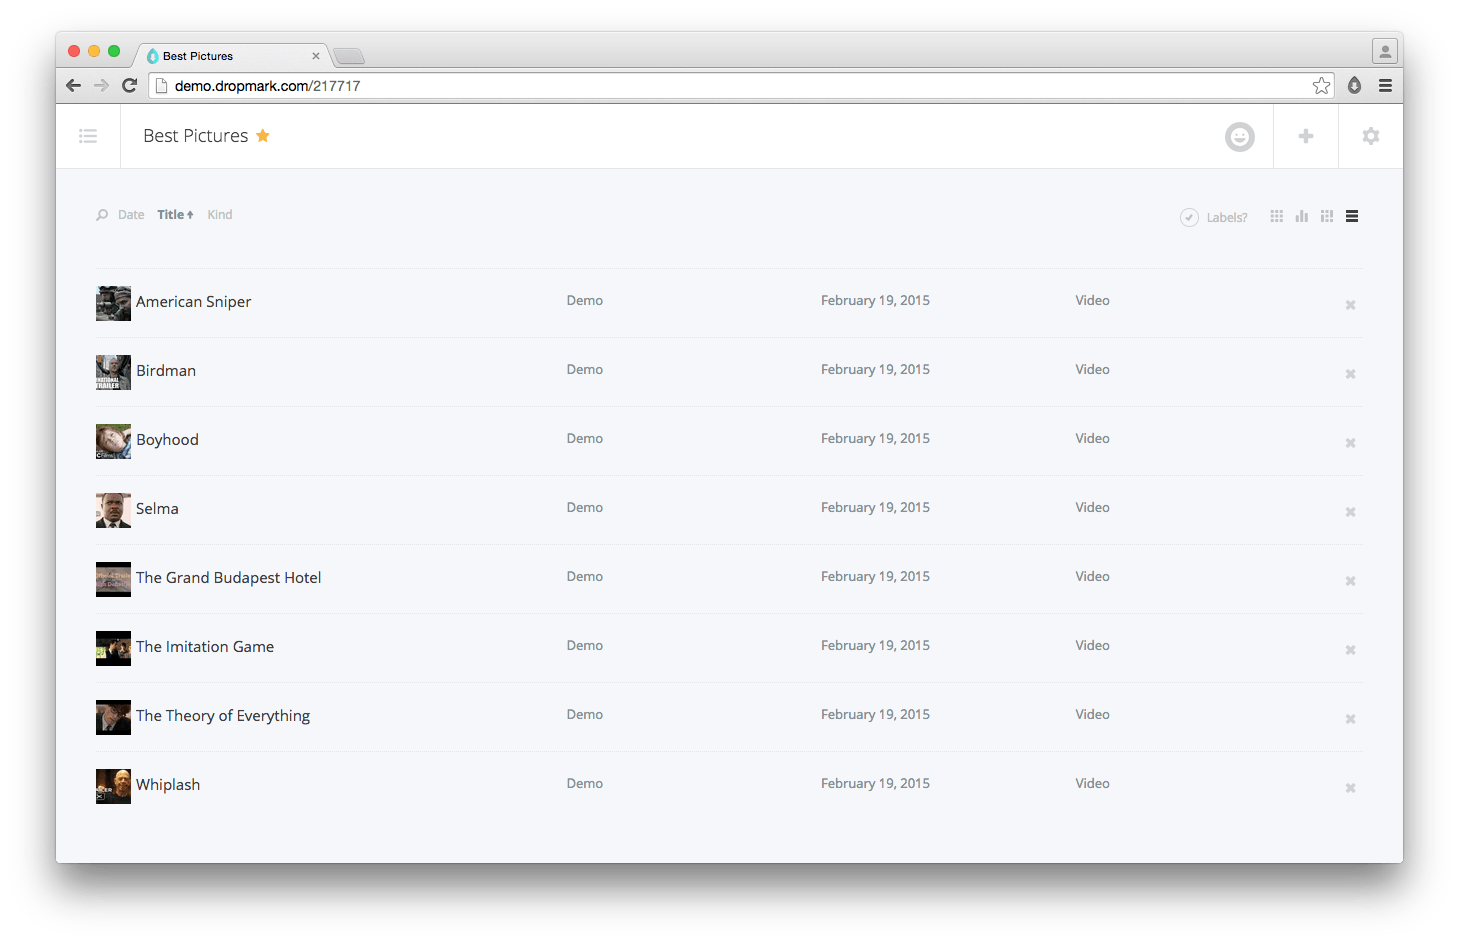The width and height of the screenshot is (1459, 943).
Task: Click the star beside Best Pictures title
Action: (263, 135)
